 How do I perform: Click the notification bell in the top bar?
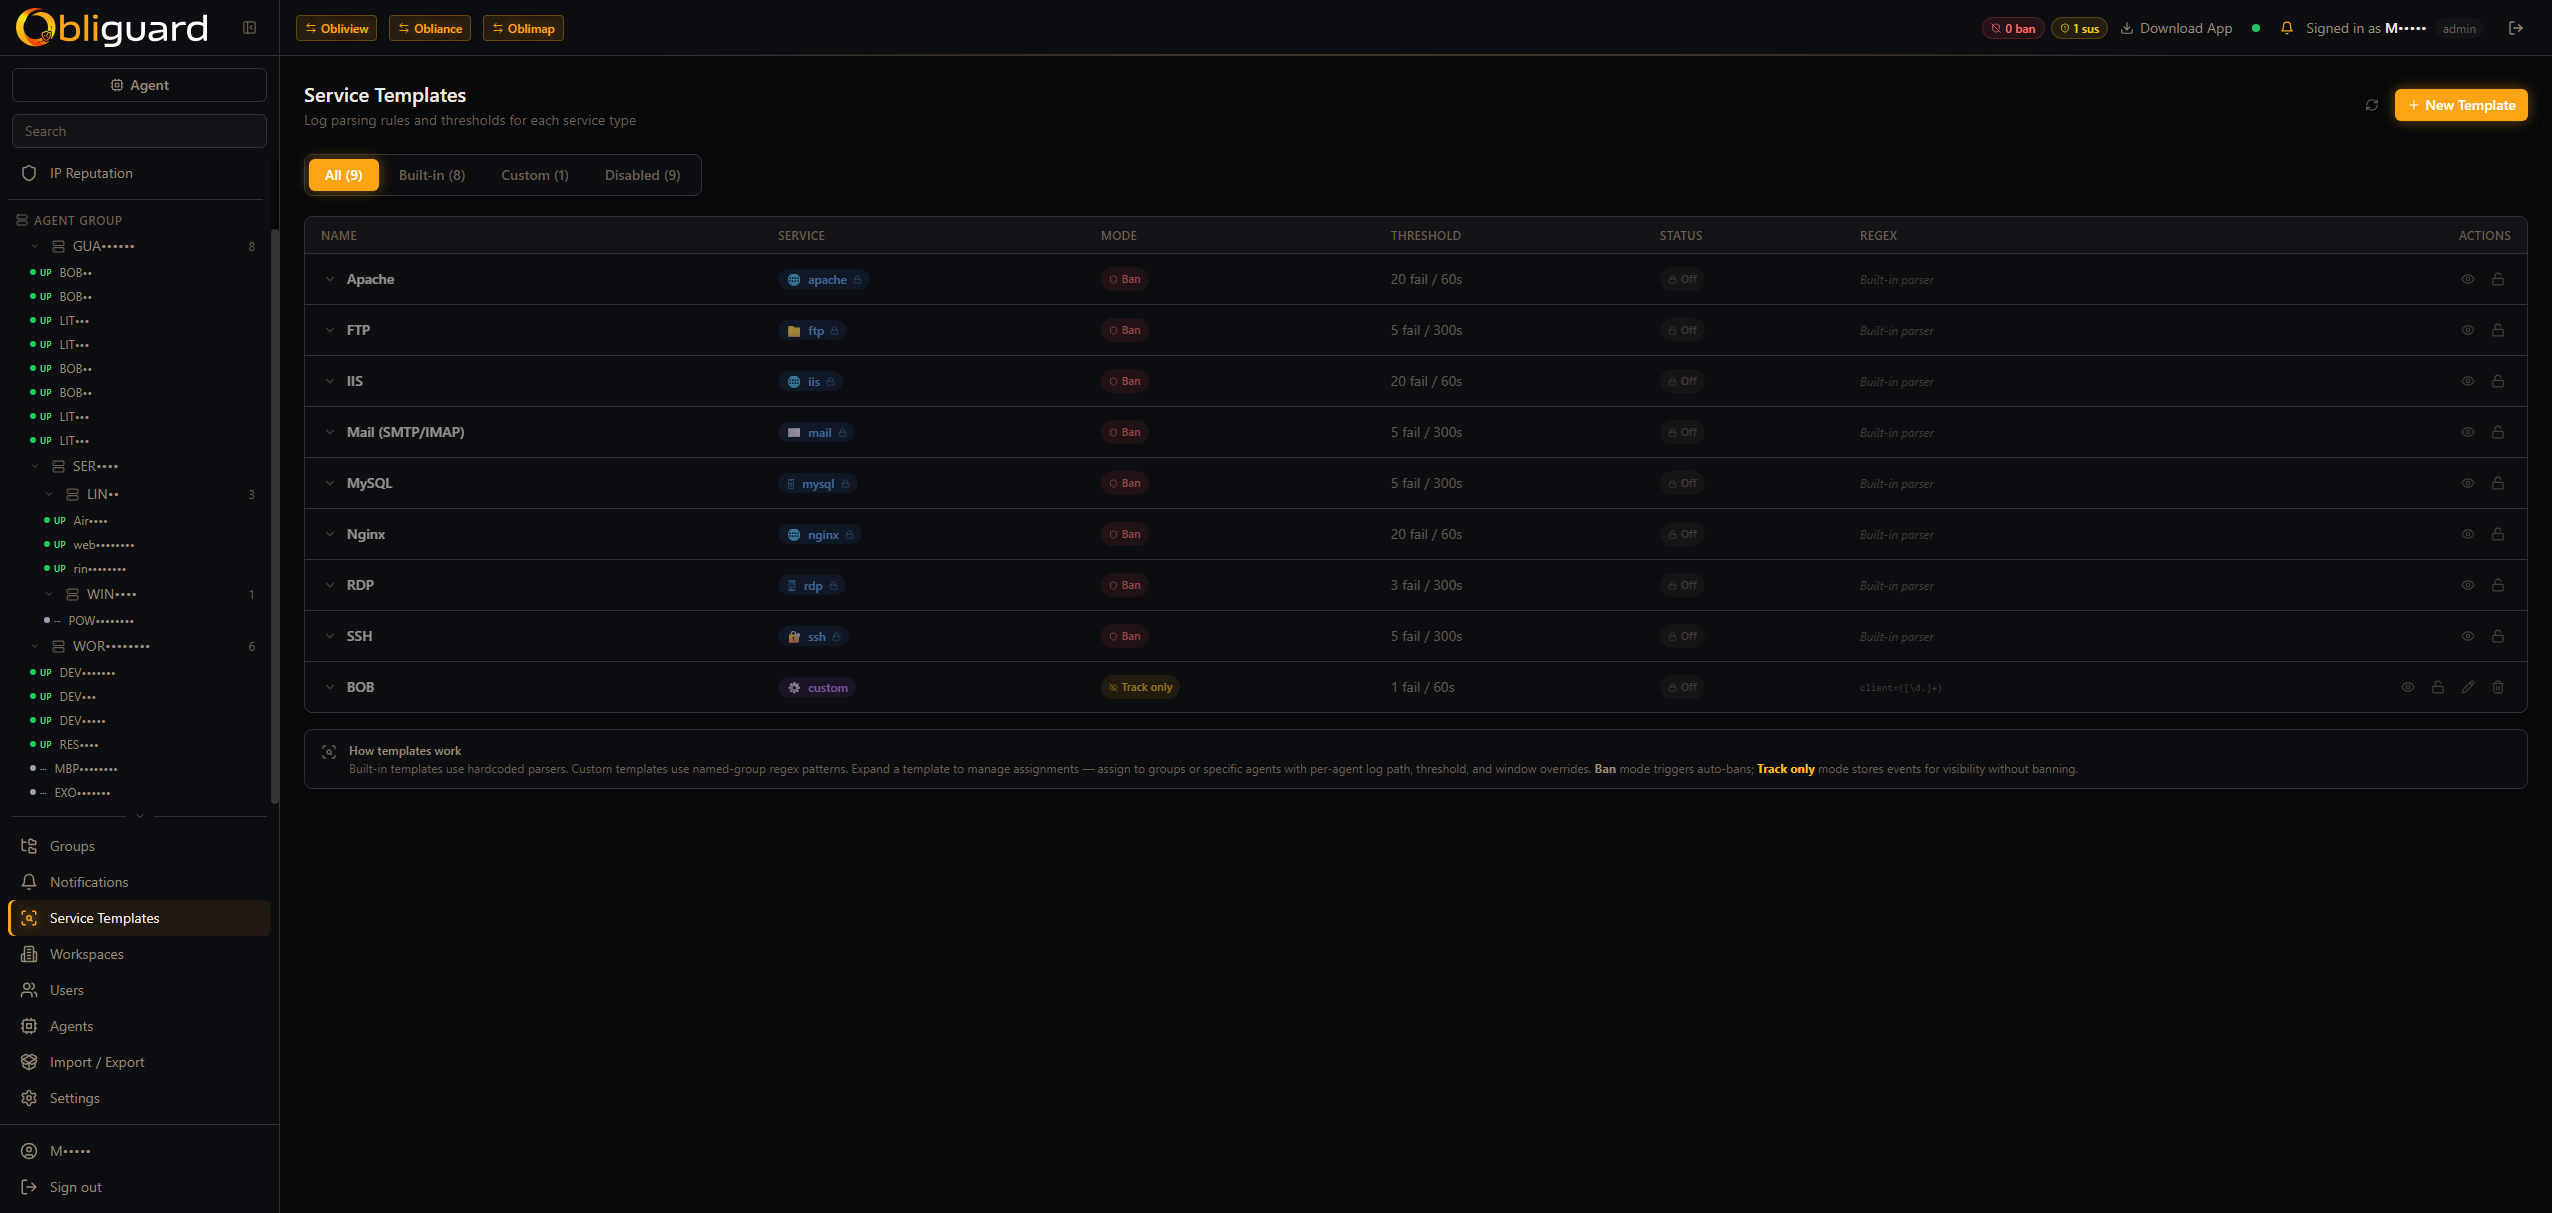coord(2286,28)
